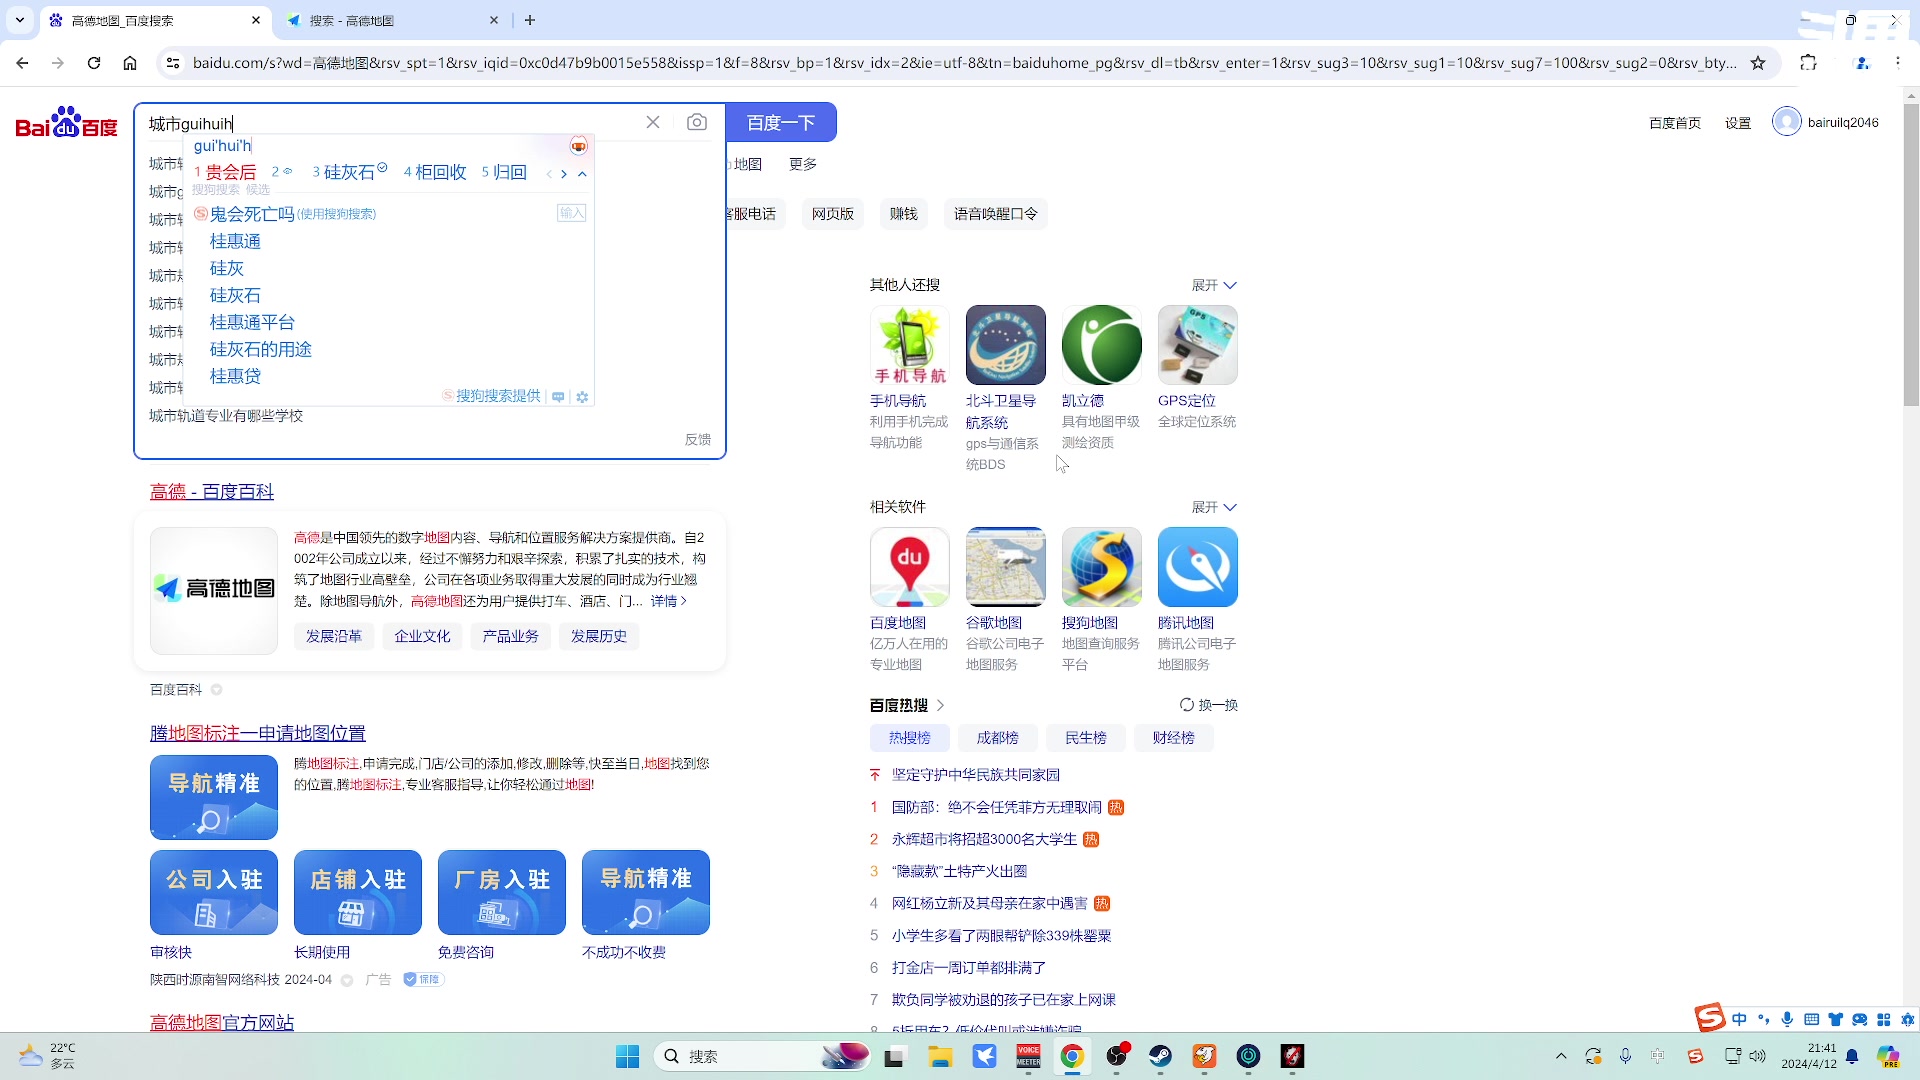Choose IME candidate 4 柜回收

tap(435, 172)
